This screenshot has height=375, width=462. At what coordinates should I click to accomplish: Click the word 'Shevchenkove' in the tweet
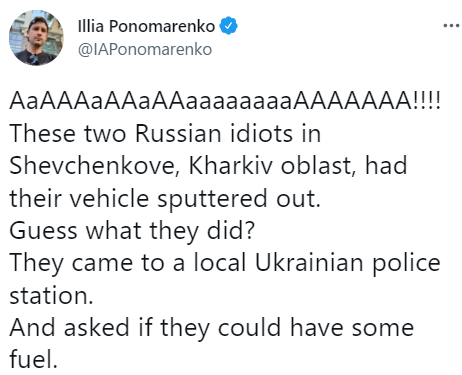point(92,166)
